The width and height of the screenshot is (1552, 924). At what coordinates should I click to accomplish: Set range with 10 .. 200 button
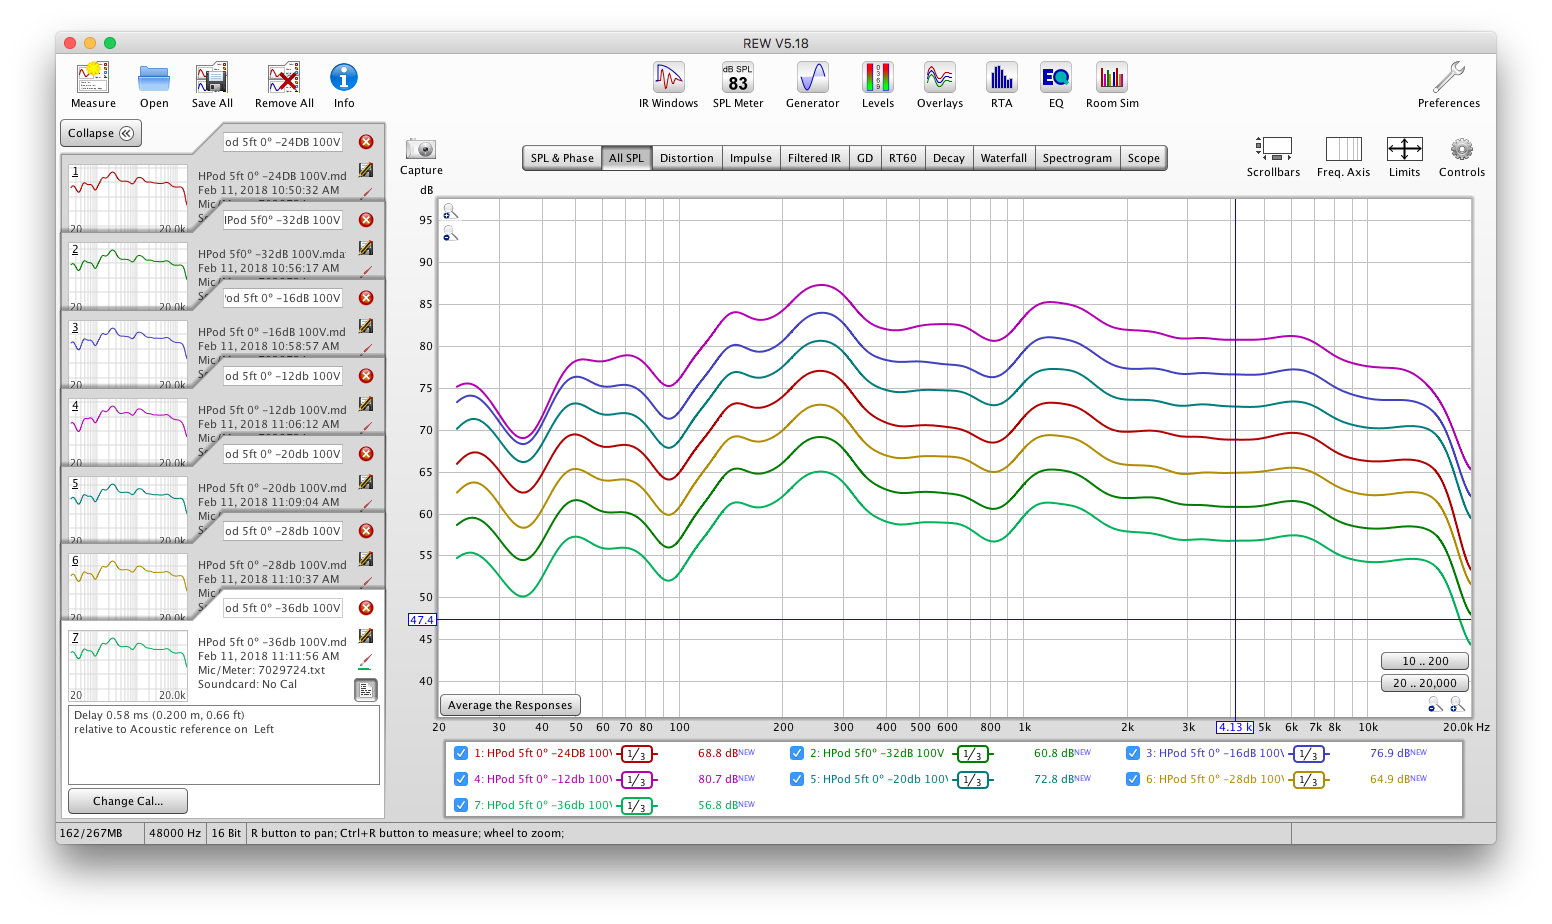pyautogui.click(x=1425, y=661)
